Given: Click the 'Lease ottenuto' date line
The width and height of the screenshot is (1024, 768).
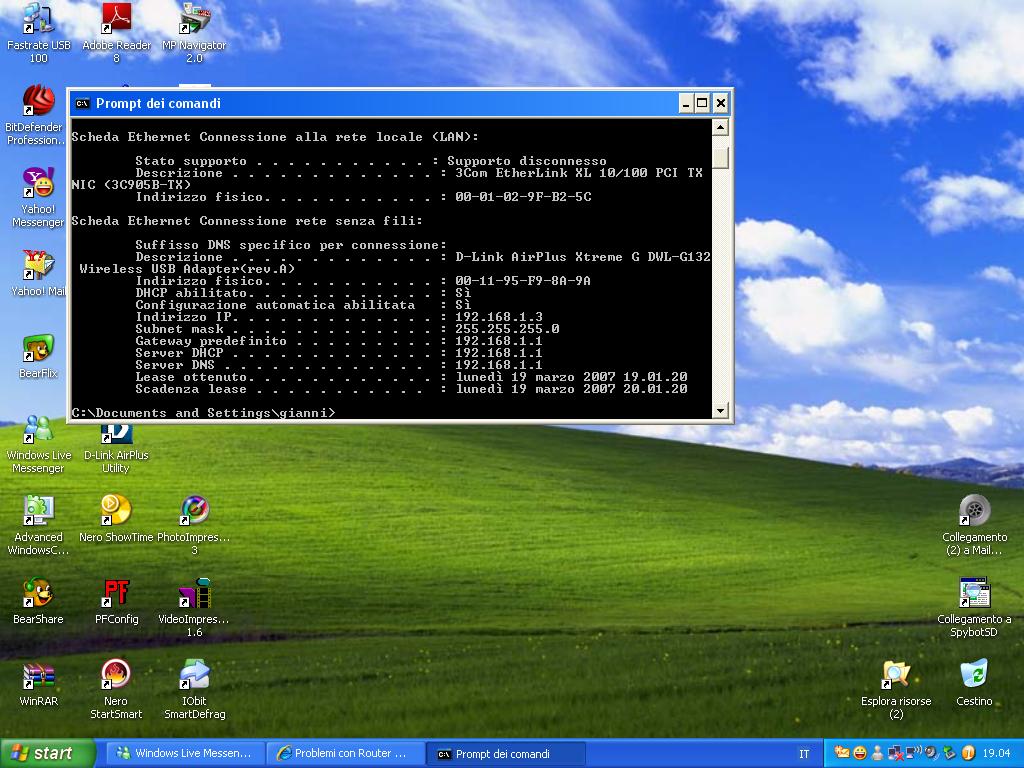Looking at the screenshot, I should pos(411,377).
